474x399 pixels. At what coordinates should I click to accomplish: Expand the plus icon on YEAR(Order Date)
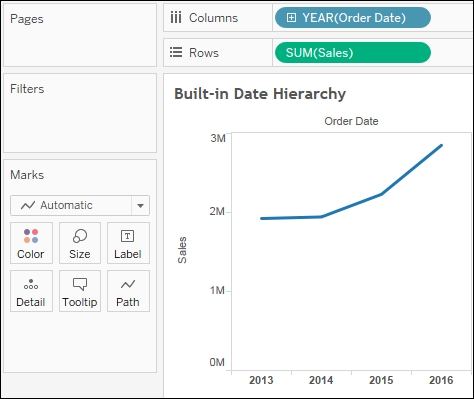tap(291, 18)
